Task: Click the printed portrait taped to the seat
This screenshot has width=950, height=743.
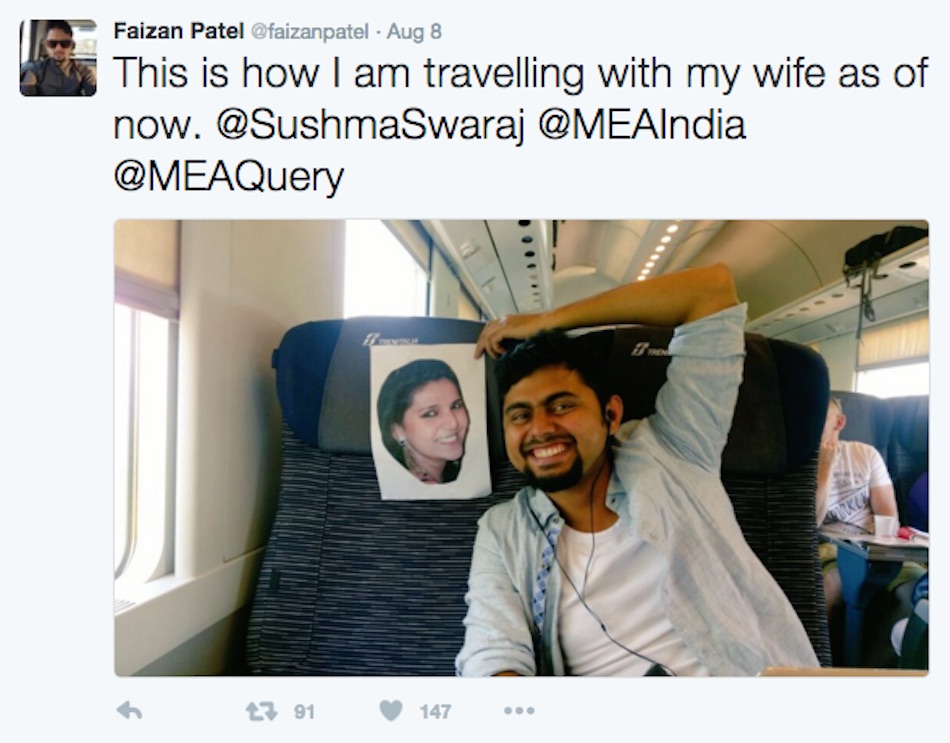Action: (x=430, y=422)
